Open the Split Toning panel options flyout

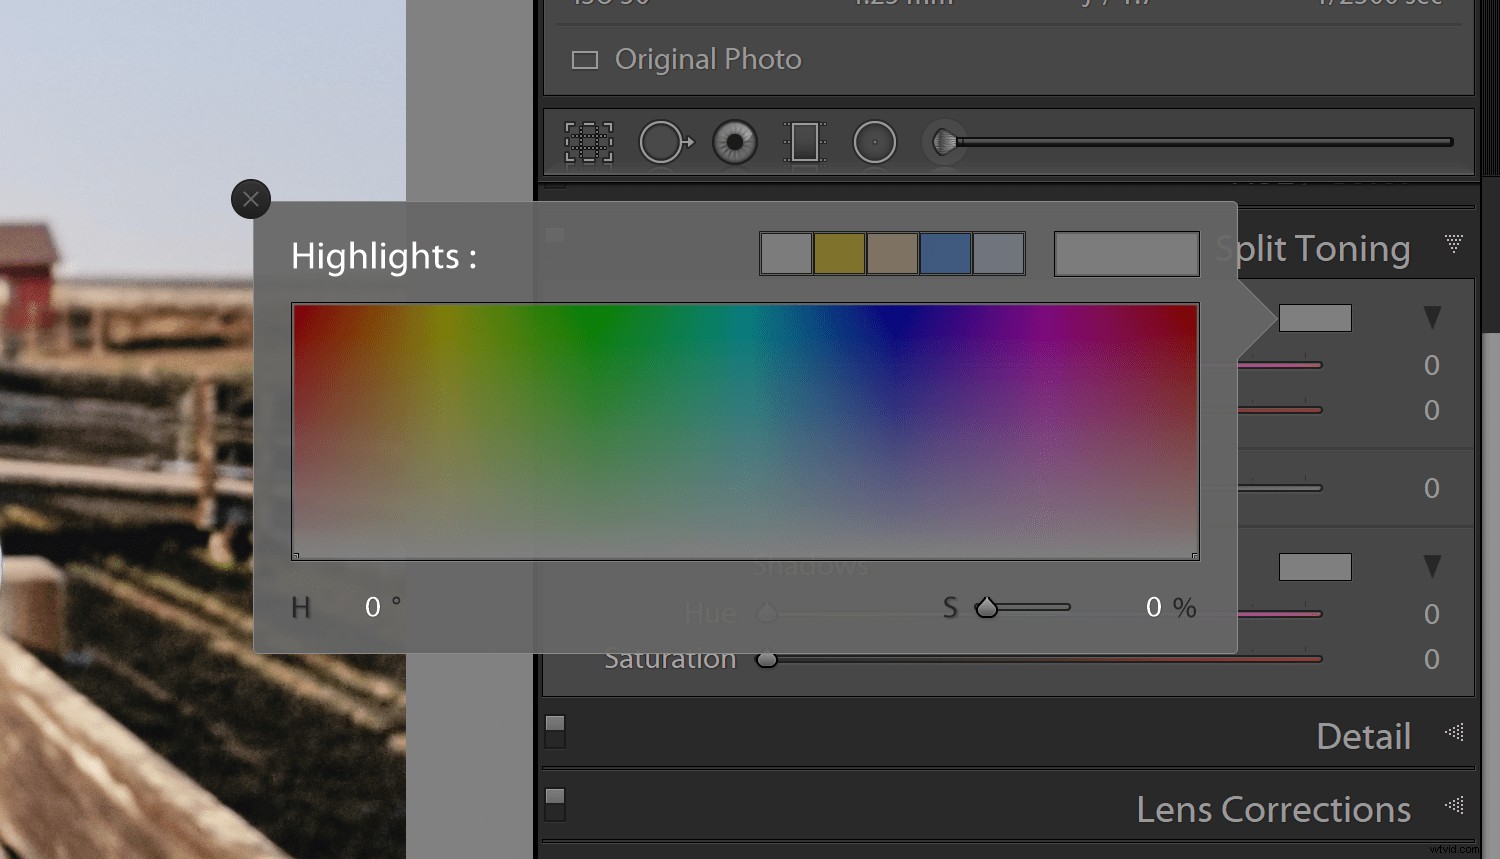[x=1455, y=243]
